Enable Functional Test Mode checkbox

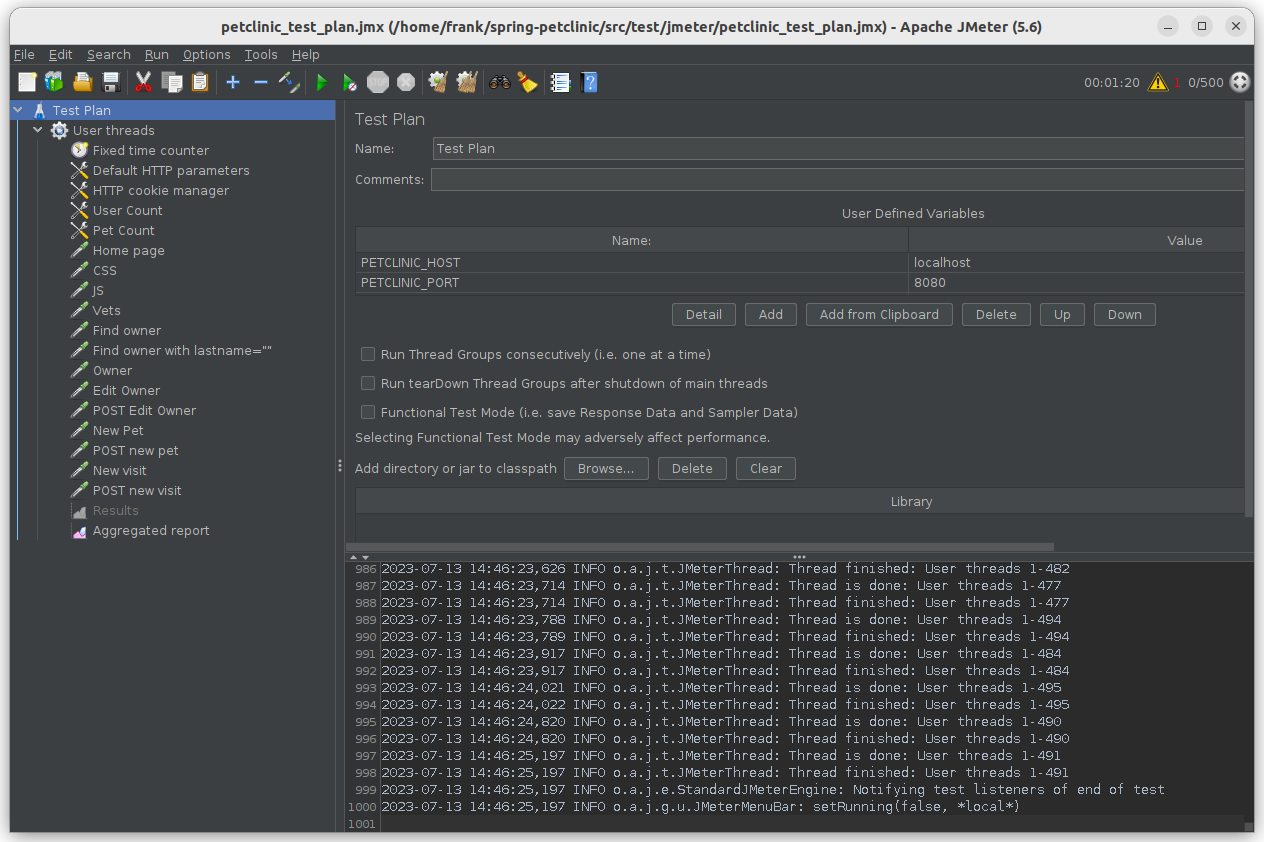(x=368, y=412)
